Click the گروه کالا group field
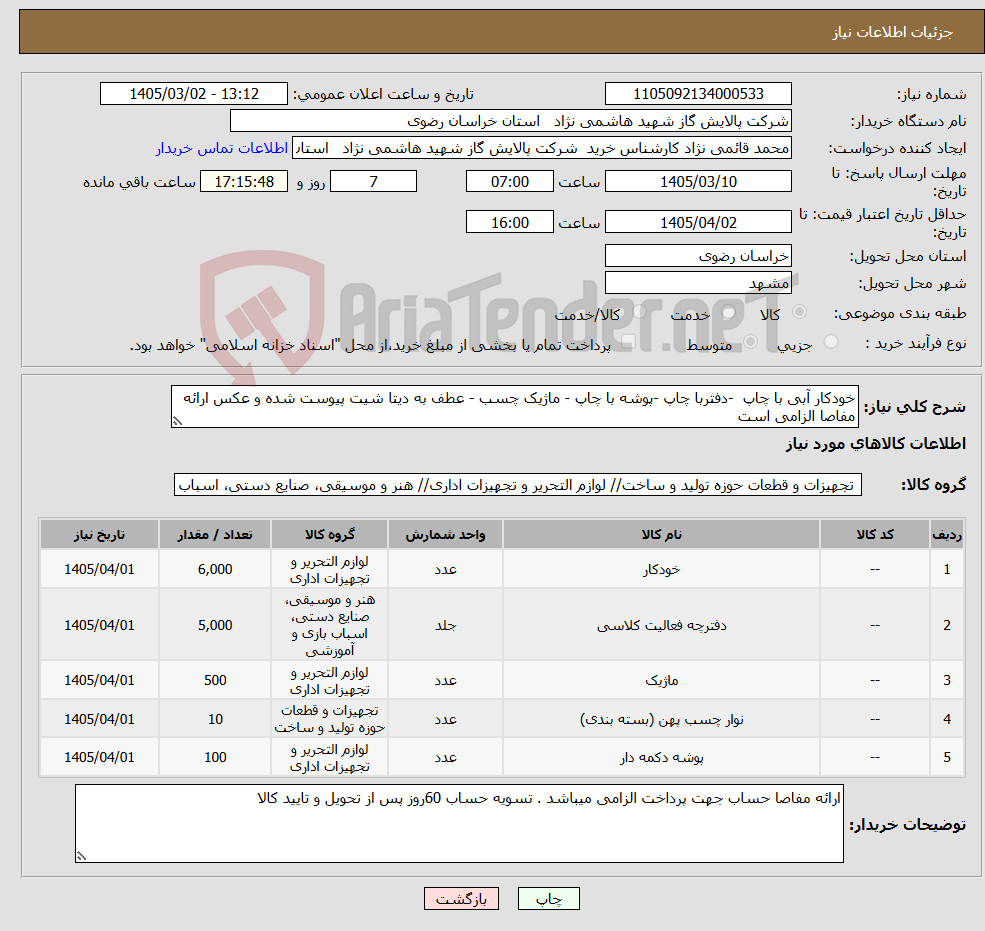This screenshot has width=985, height=931. click(x=518, y=485)
